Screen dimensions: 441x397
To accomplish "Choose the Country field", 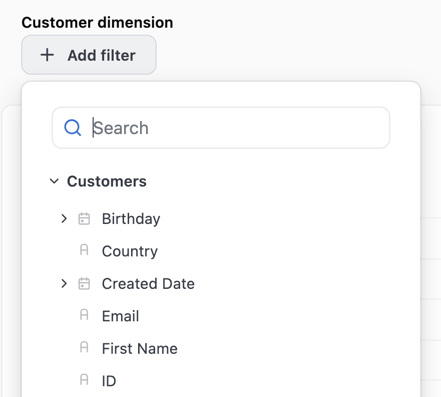I will tap(130, 251).
